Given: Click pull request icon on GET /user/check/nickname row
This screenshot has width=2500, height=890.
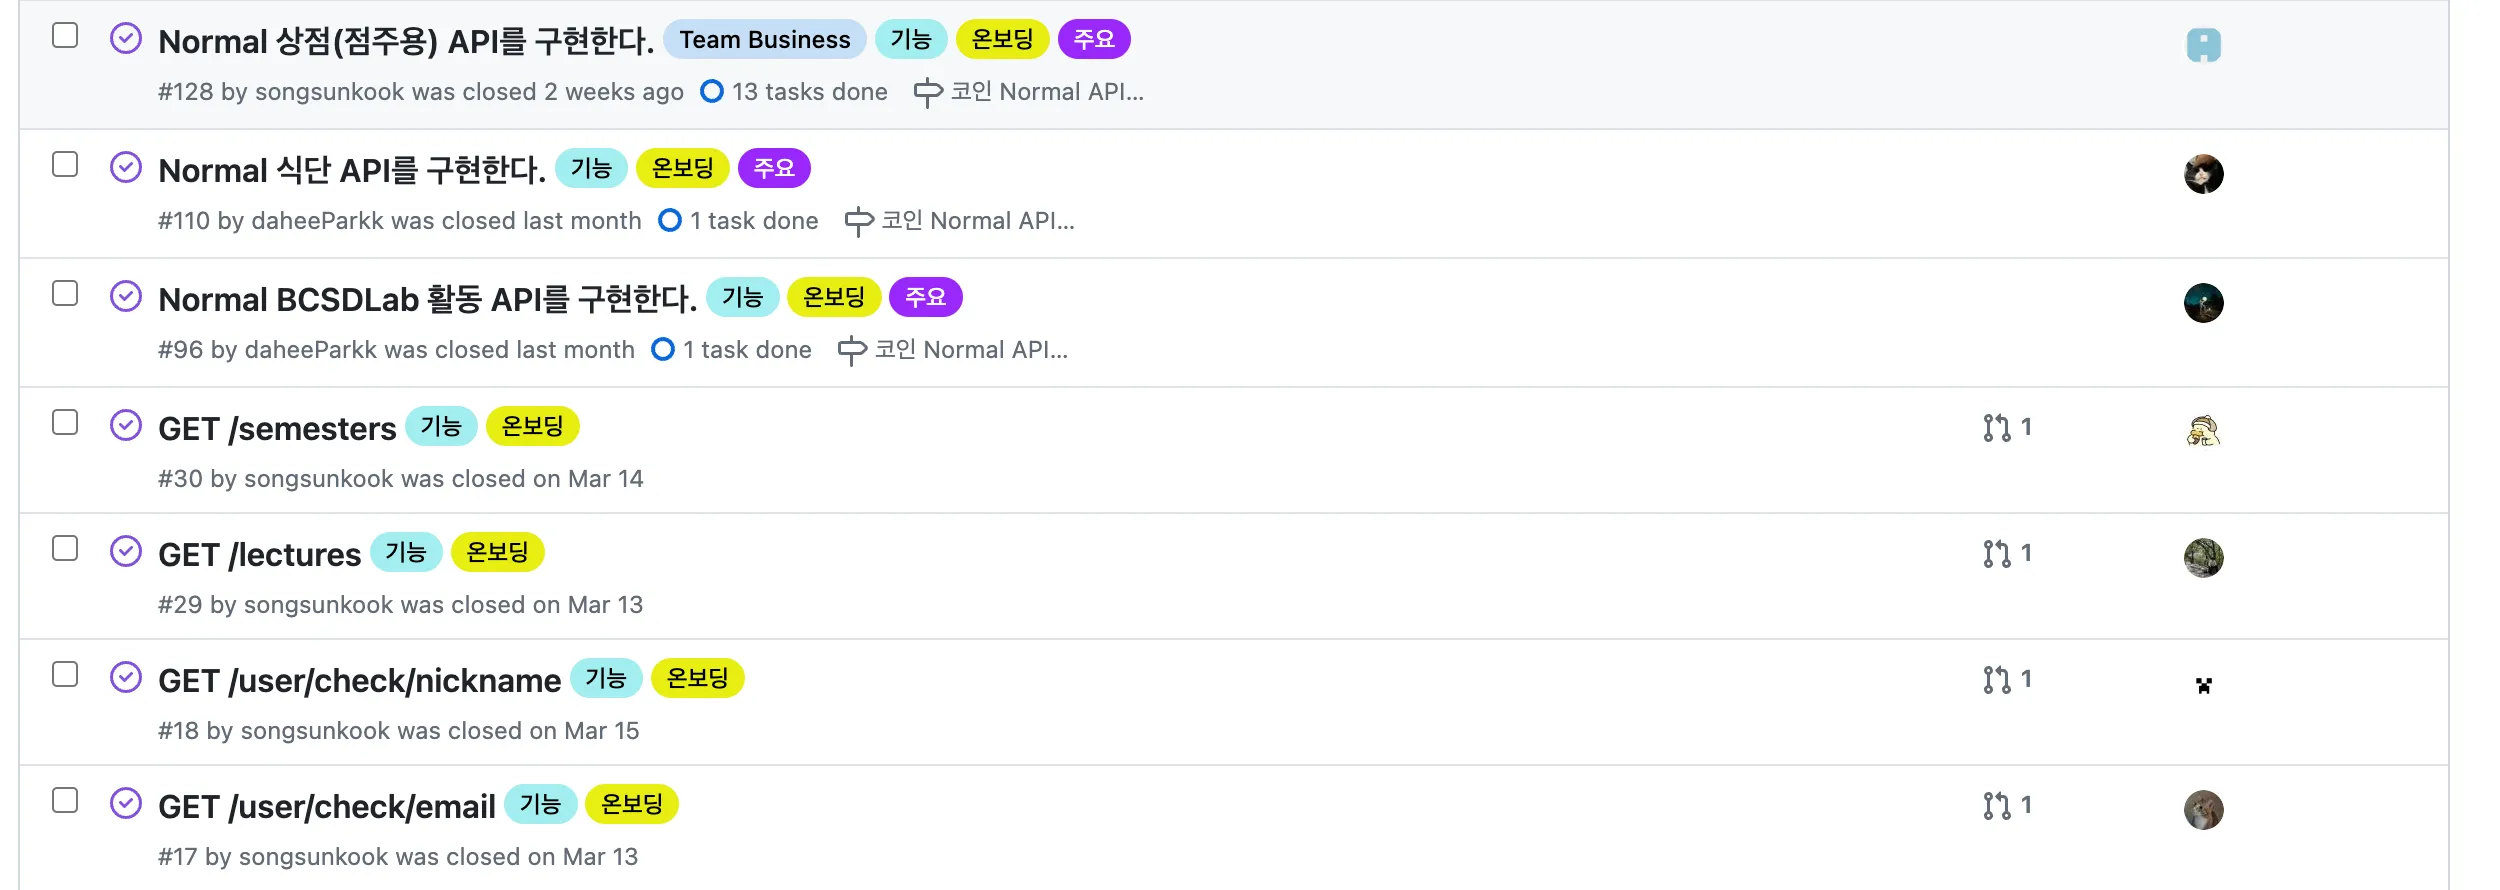Looking at the screenshot, I should point(1996,680).
